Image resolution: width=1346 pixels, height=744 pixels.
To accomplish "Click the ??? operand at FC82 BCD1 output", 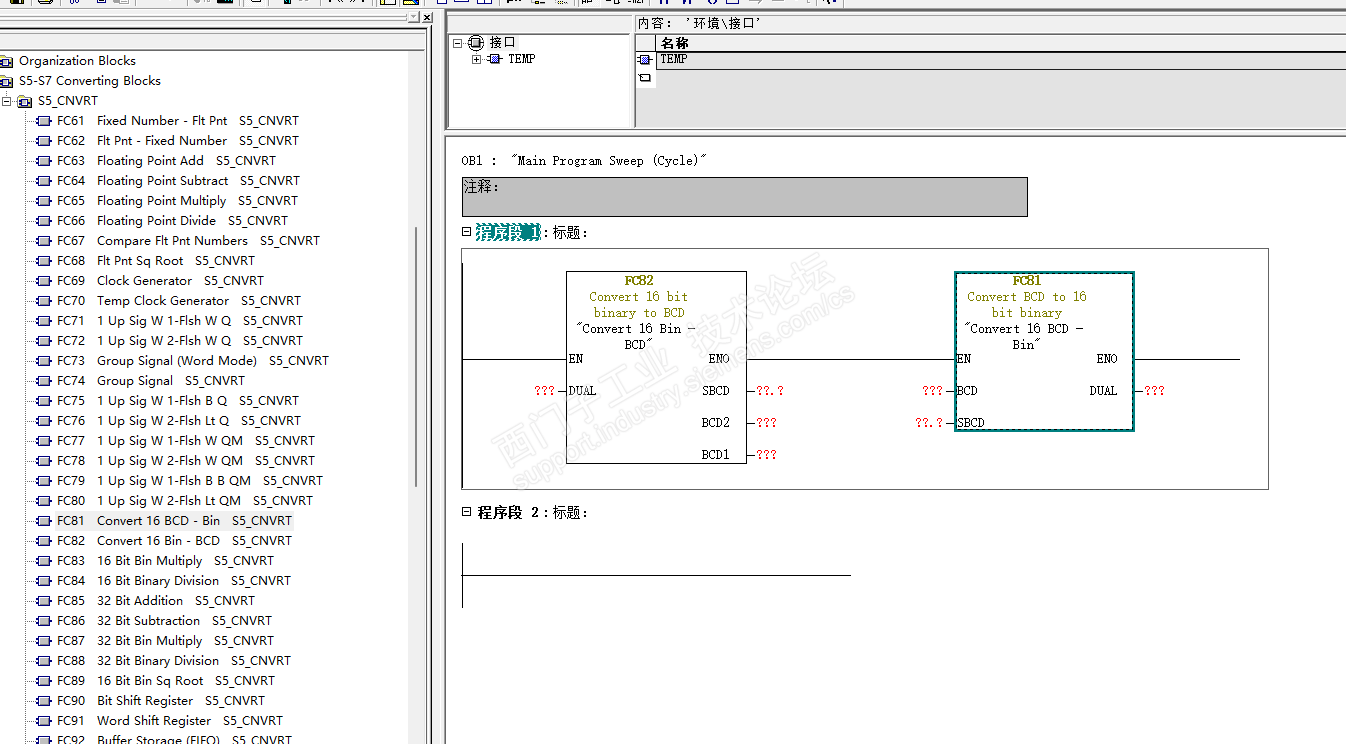I will pyautogui.click(x=766, y=455).
